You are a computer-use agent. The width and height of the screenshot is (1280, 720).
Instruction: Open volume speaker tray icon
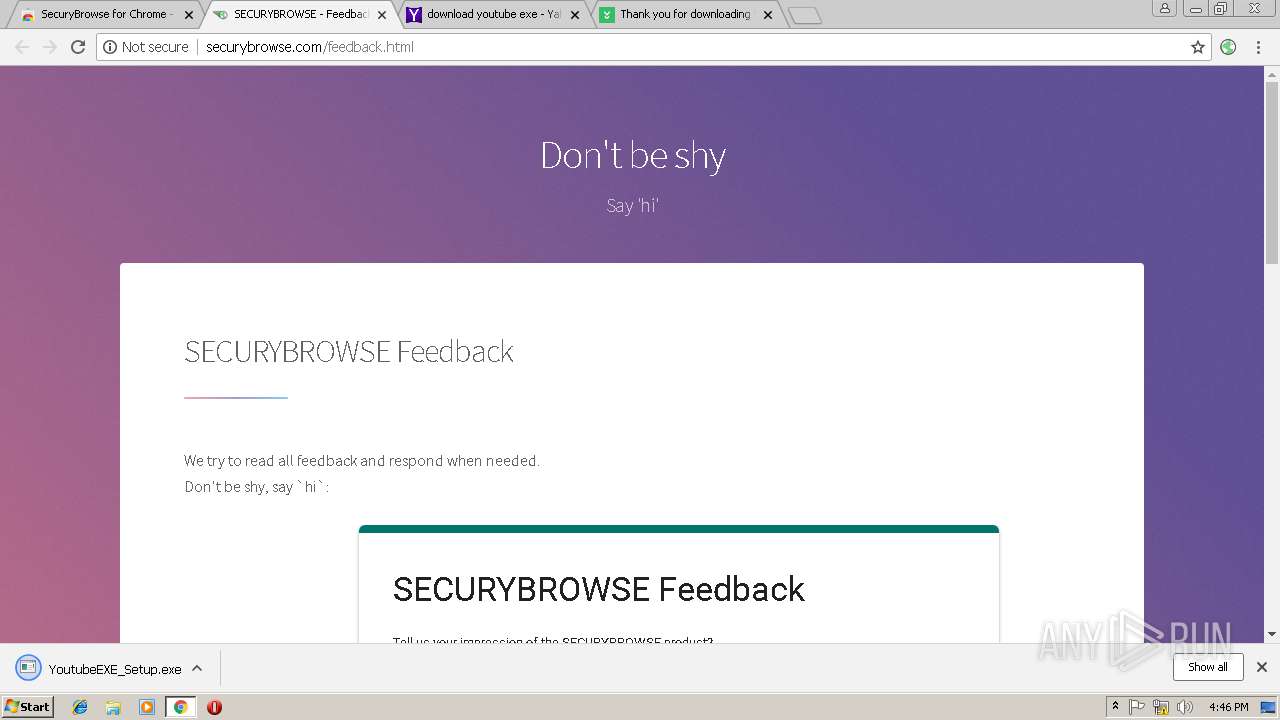[x=1185, y=707]
